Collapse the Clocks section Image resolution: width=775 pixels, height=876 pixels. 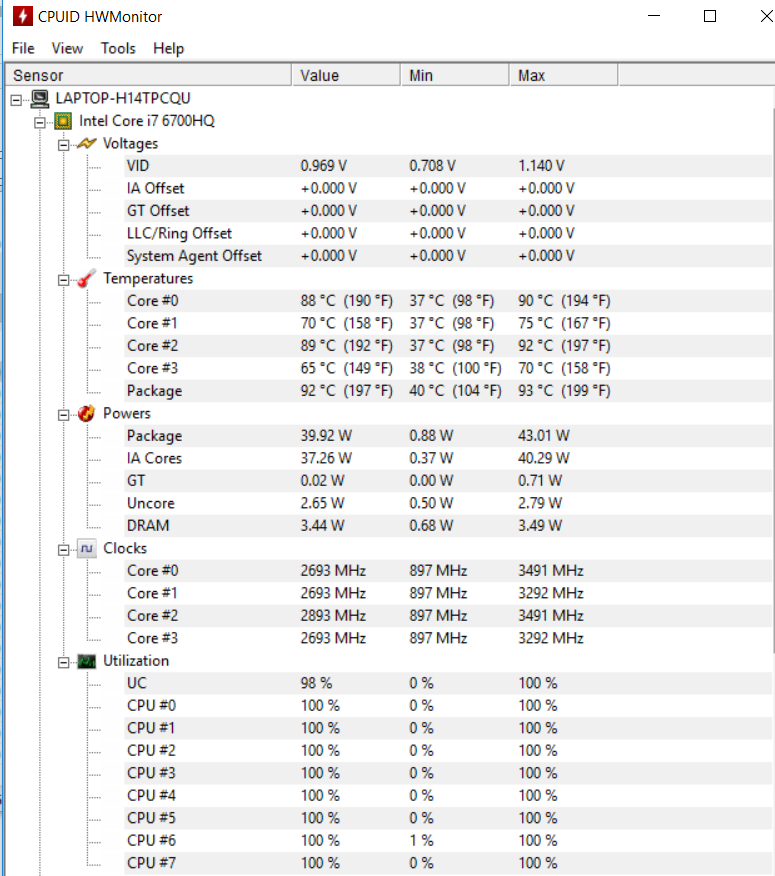pyautogui.click(x=64, y=550)
